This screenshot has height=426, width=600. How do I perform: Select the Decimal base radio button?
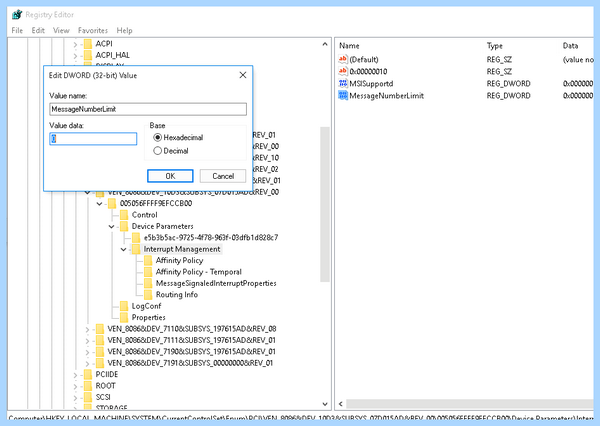point(157,151)
